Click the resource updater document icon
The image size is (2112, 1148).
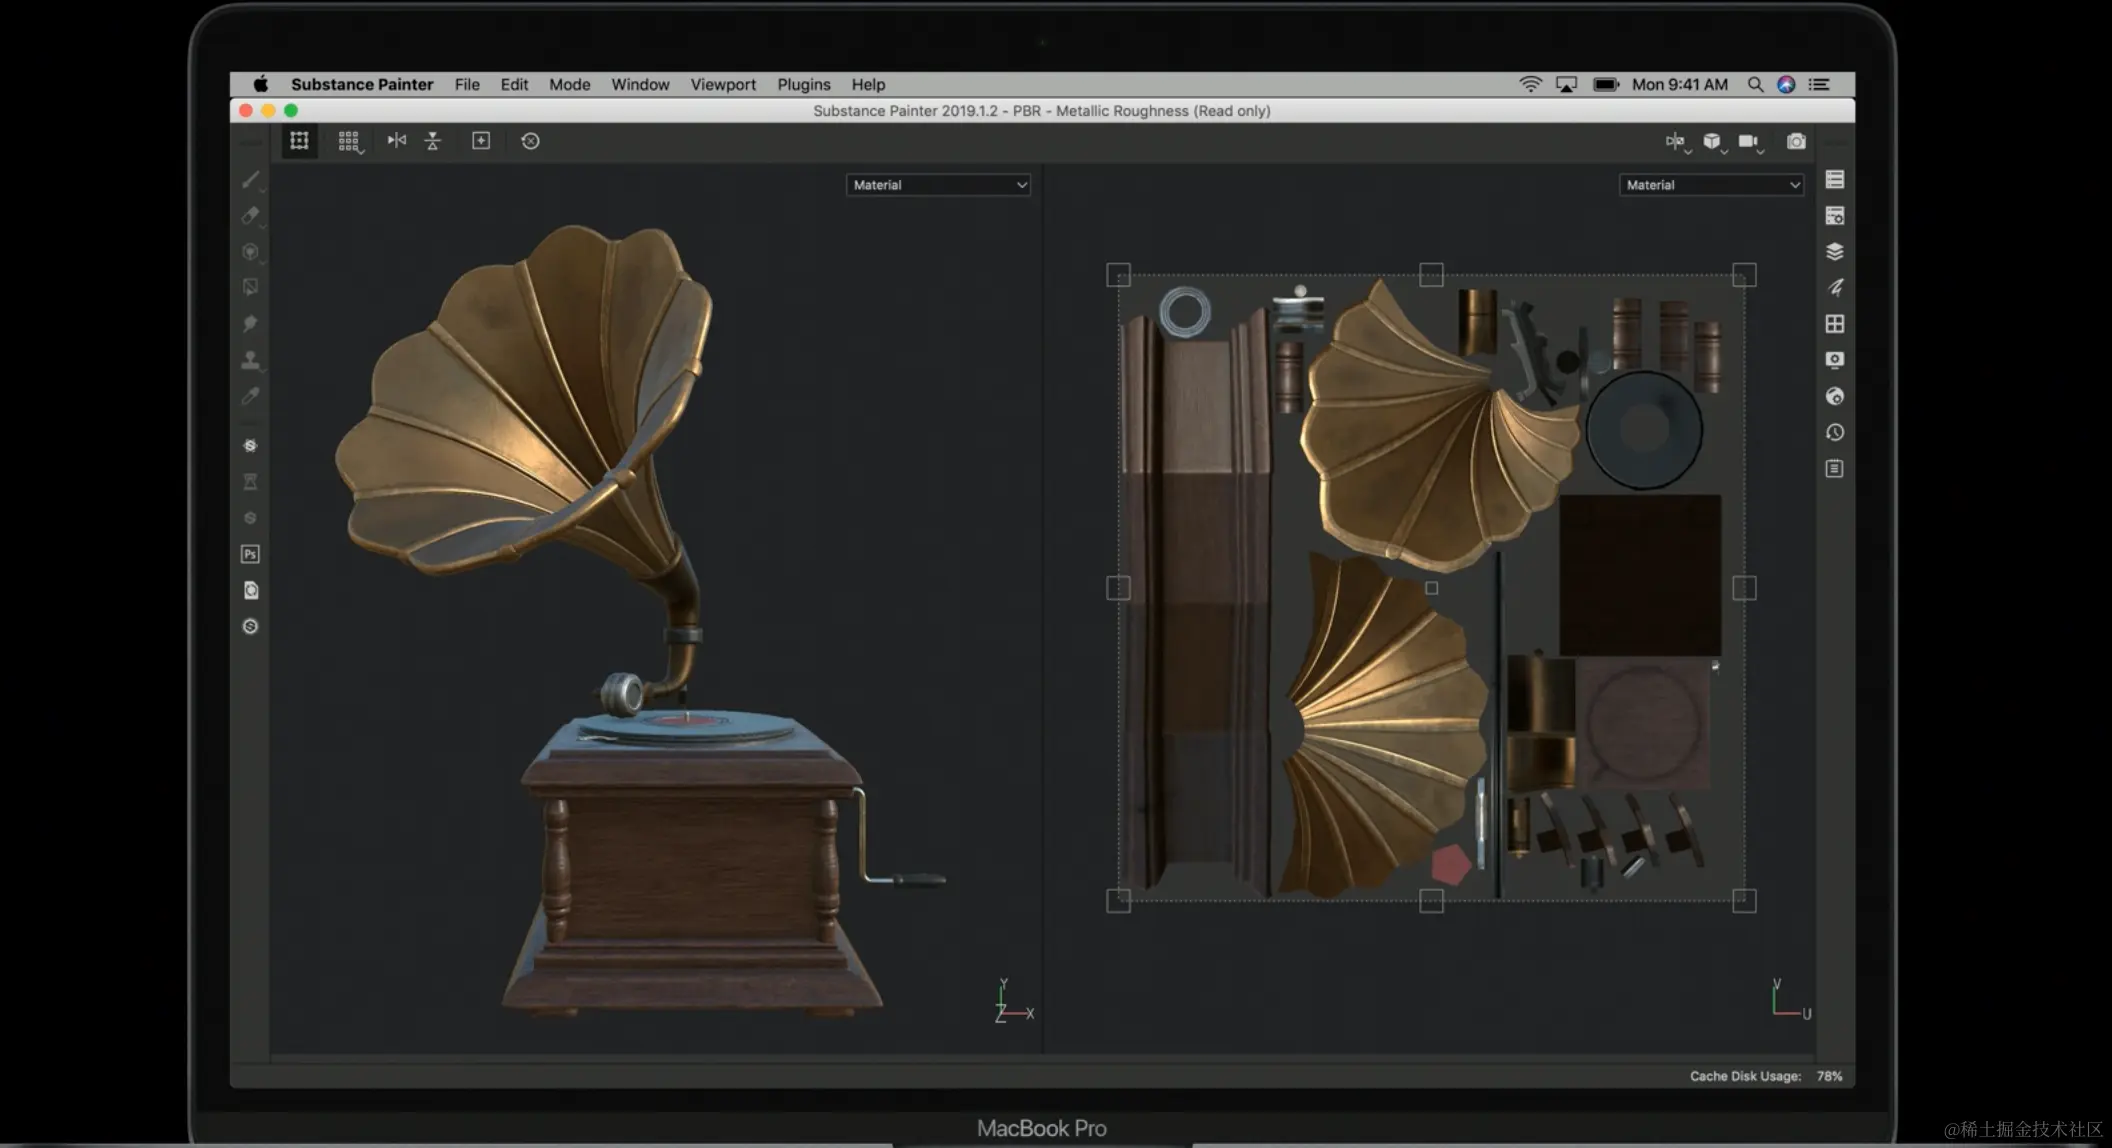tap(251, 590)
